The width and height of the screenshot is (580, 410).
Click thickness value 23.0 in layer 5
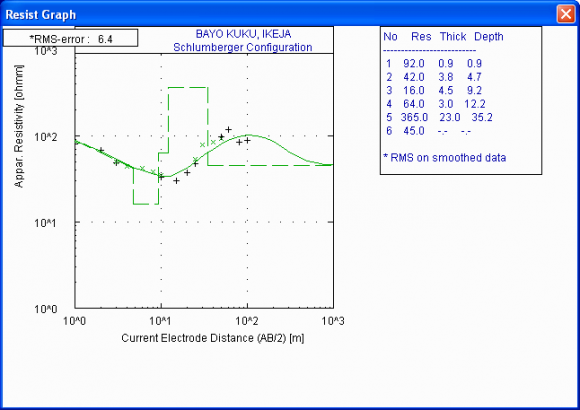click(x=450, y=117)
